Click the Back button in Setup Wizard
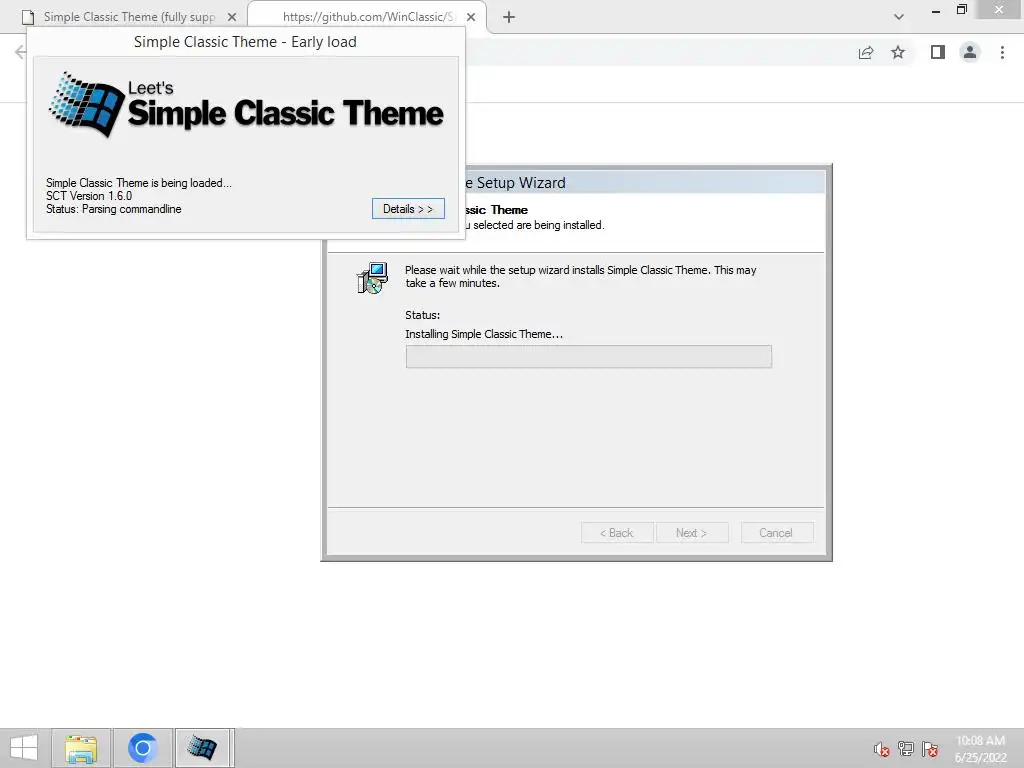The height and width of the screenshot is (768, 1024). click(x=616, y=533)
